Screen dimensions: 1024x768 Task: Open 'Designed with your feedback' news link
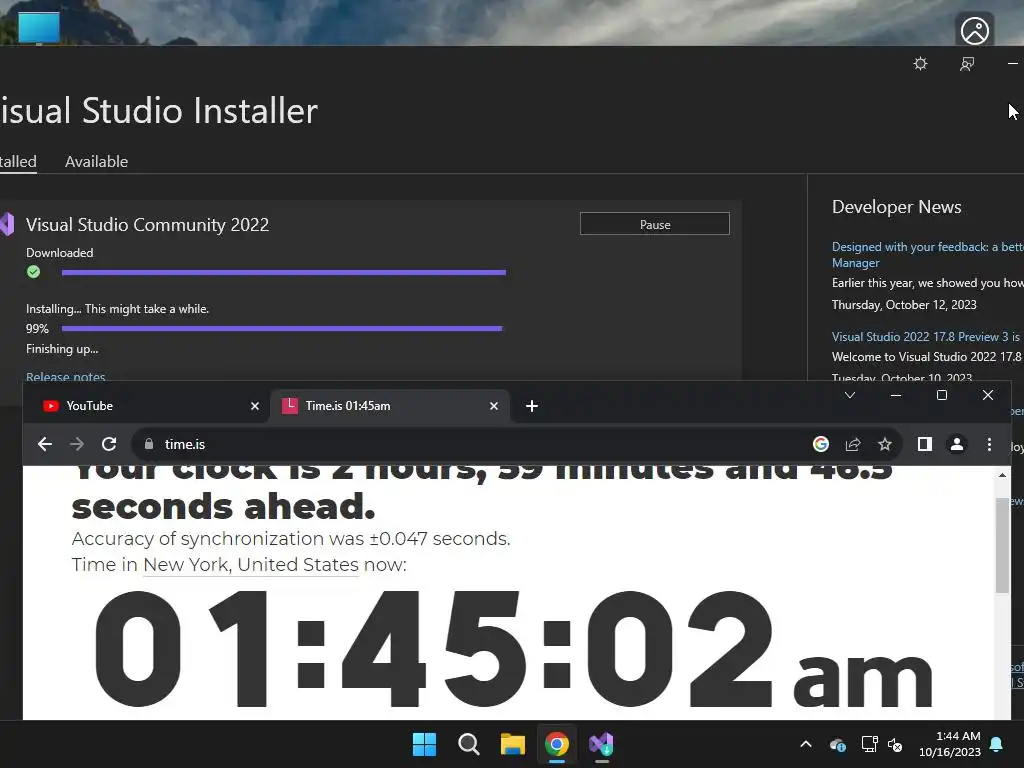[927, 255]
